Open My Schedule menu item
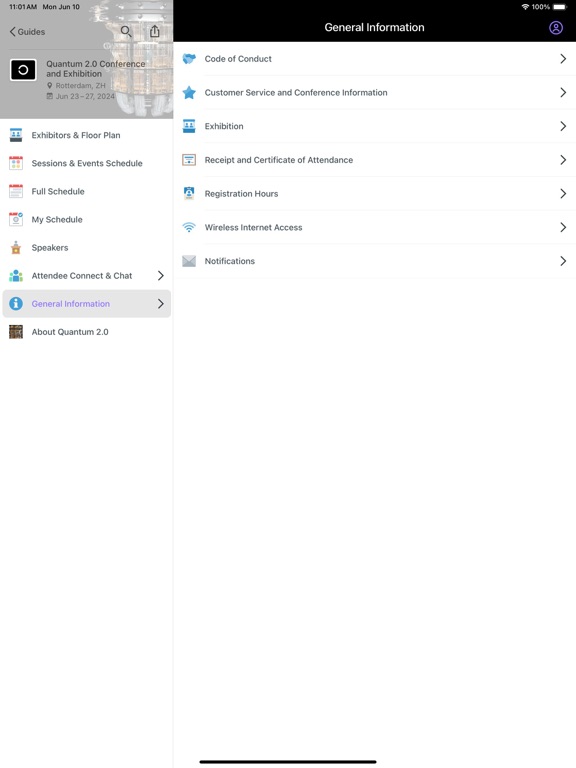The width and height of the screenshot is (576, 768). pos(87,219)
